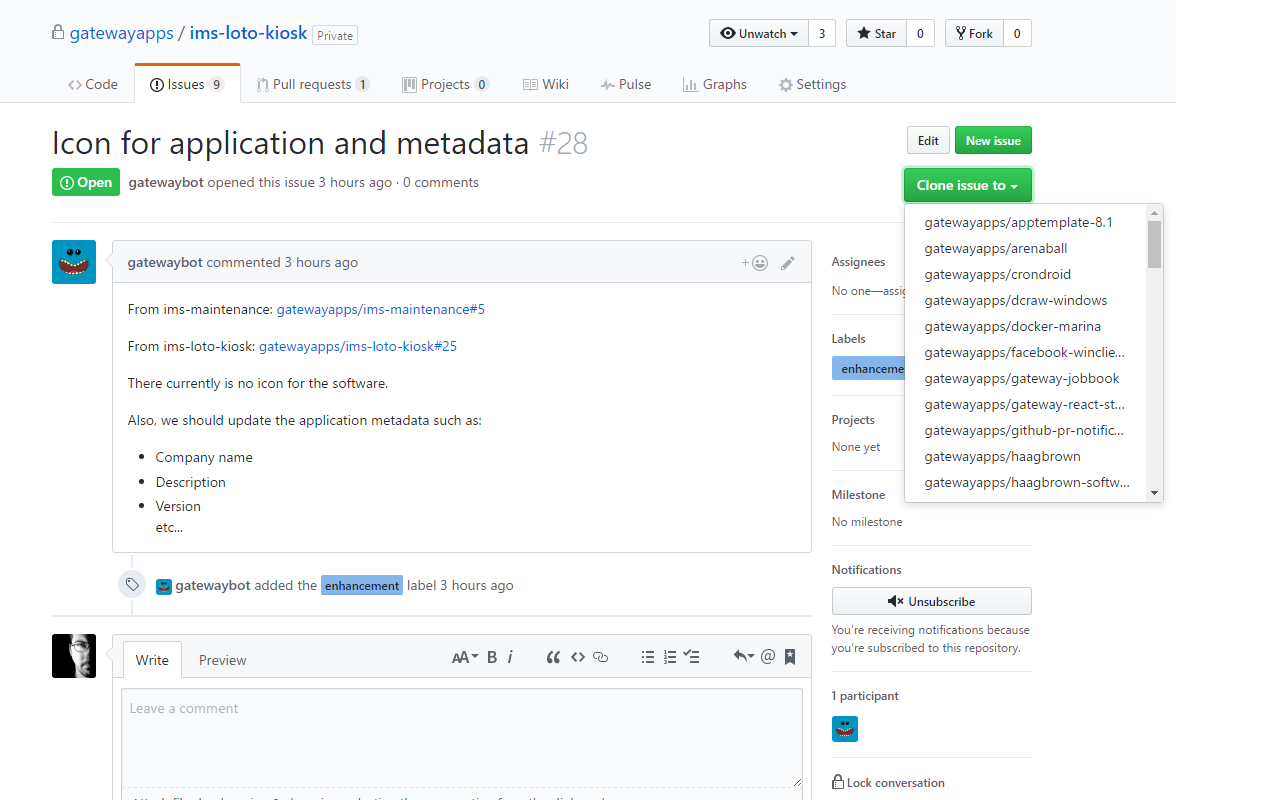This screenshot has width=1280, height=800.
Task: Click the Edit issue title button
Action: click(928, 140)
